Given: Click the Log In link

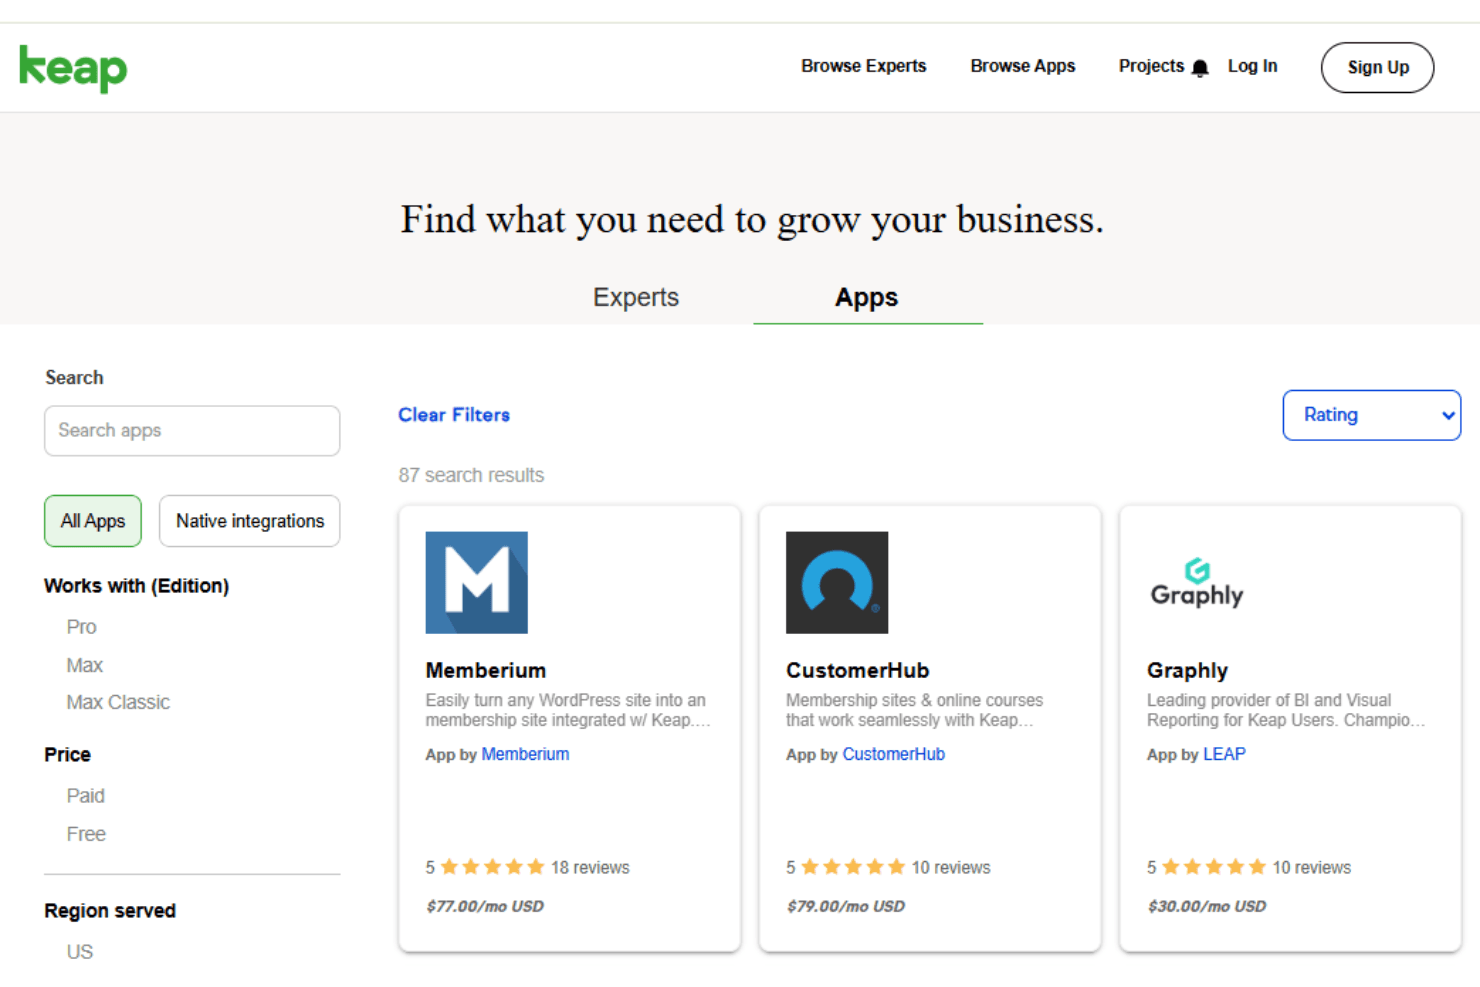Looking at the screenshot, I should point(1253,66).
